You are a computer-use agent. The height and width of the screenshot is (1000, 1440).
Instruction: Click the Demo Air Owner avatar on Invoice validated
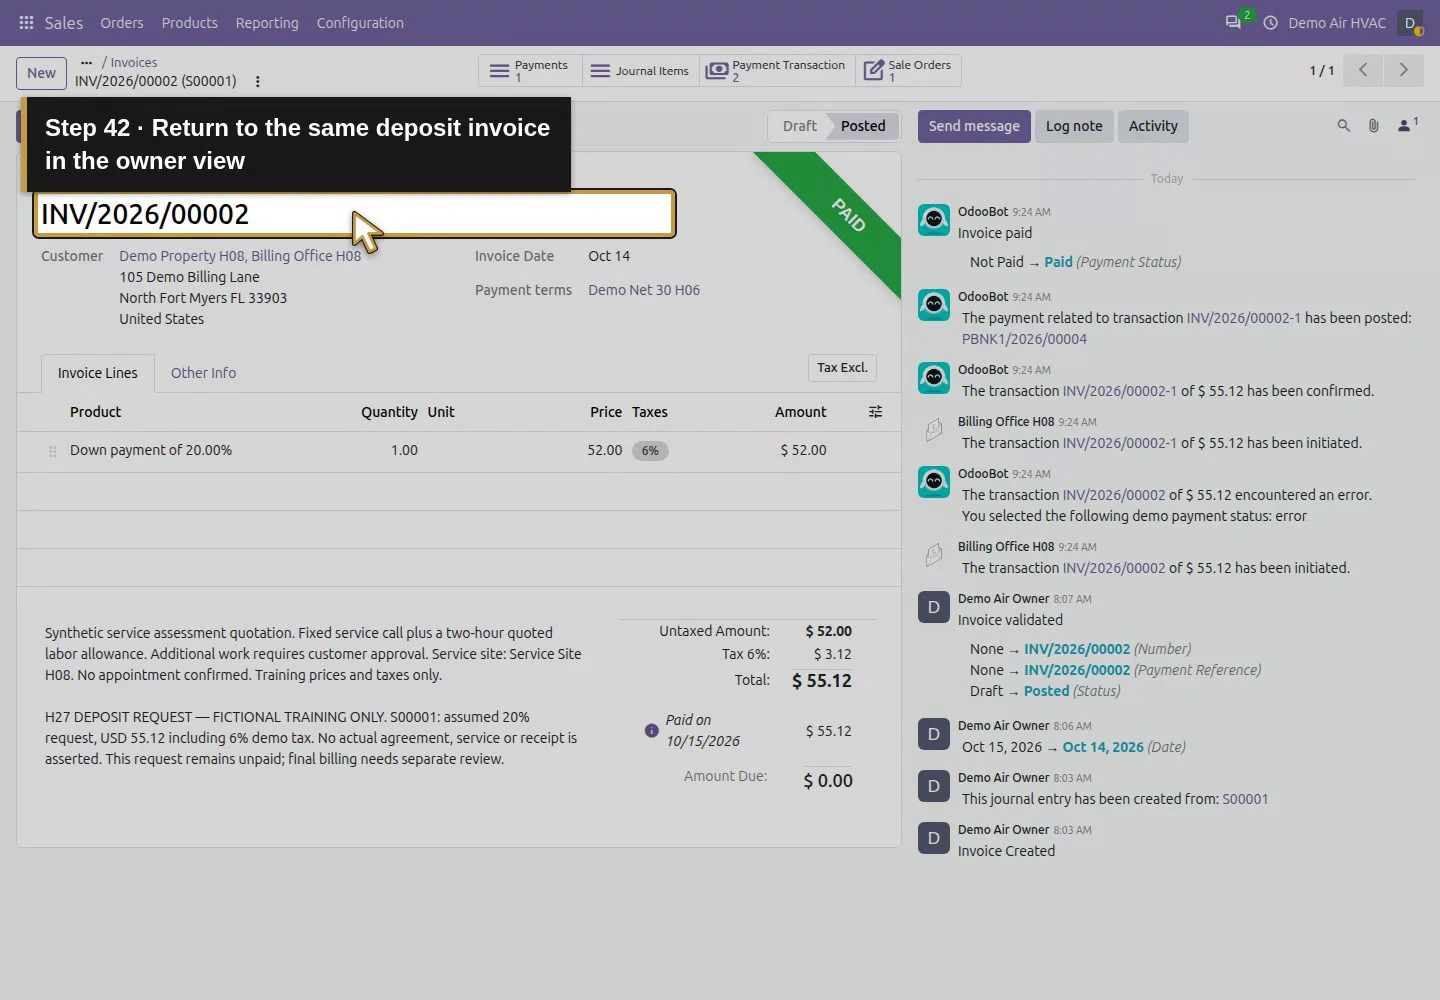(934, 607)
